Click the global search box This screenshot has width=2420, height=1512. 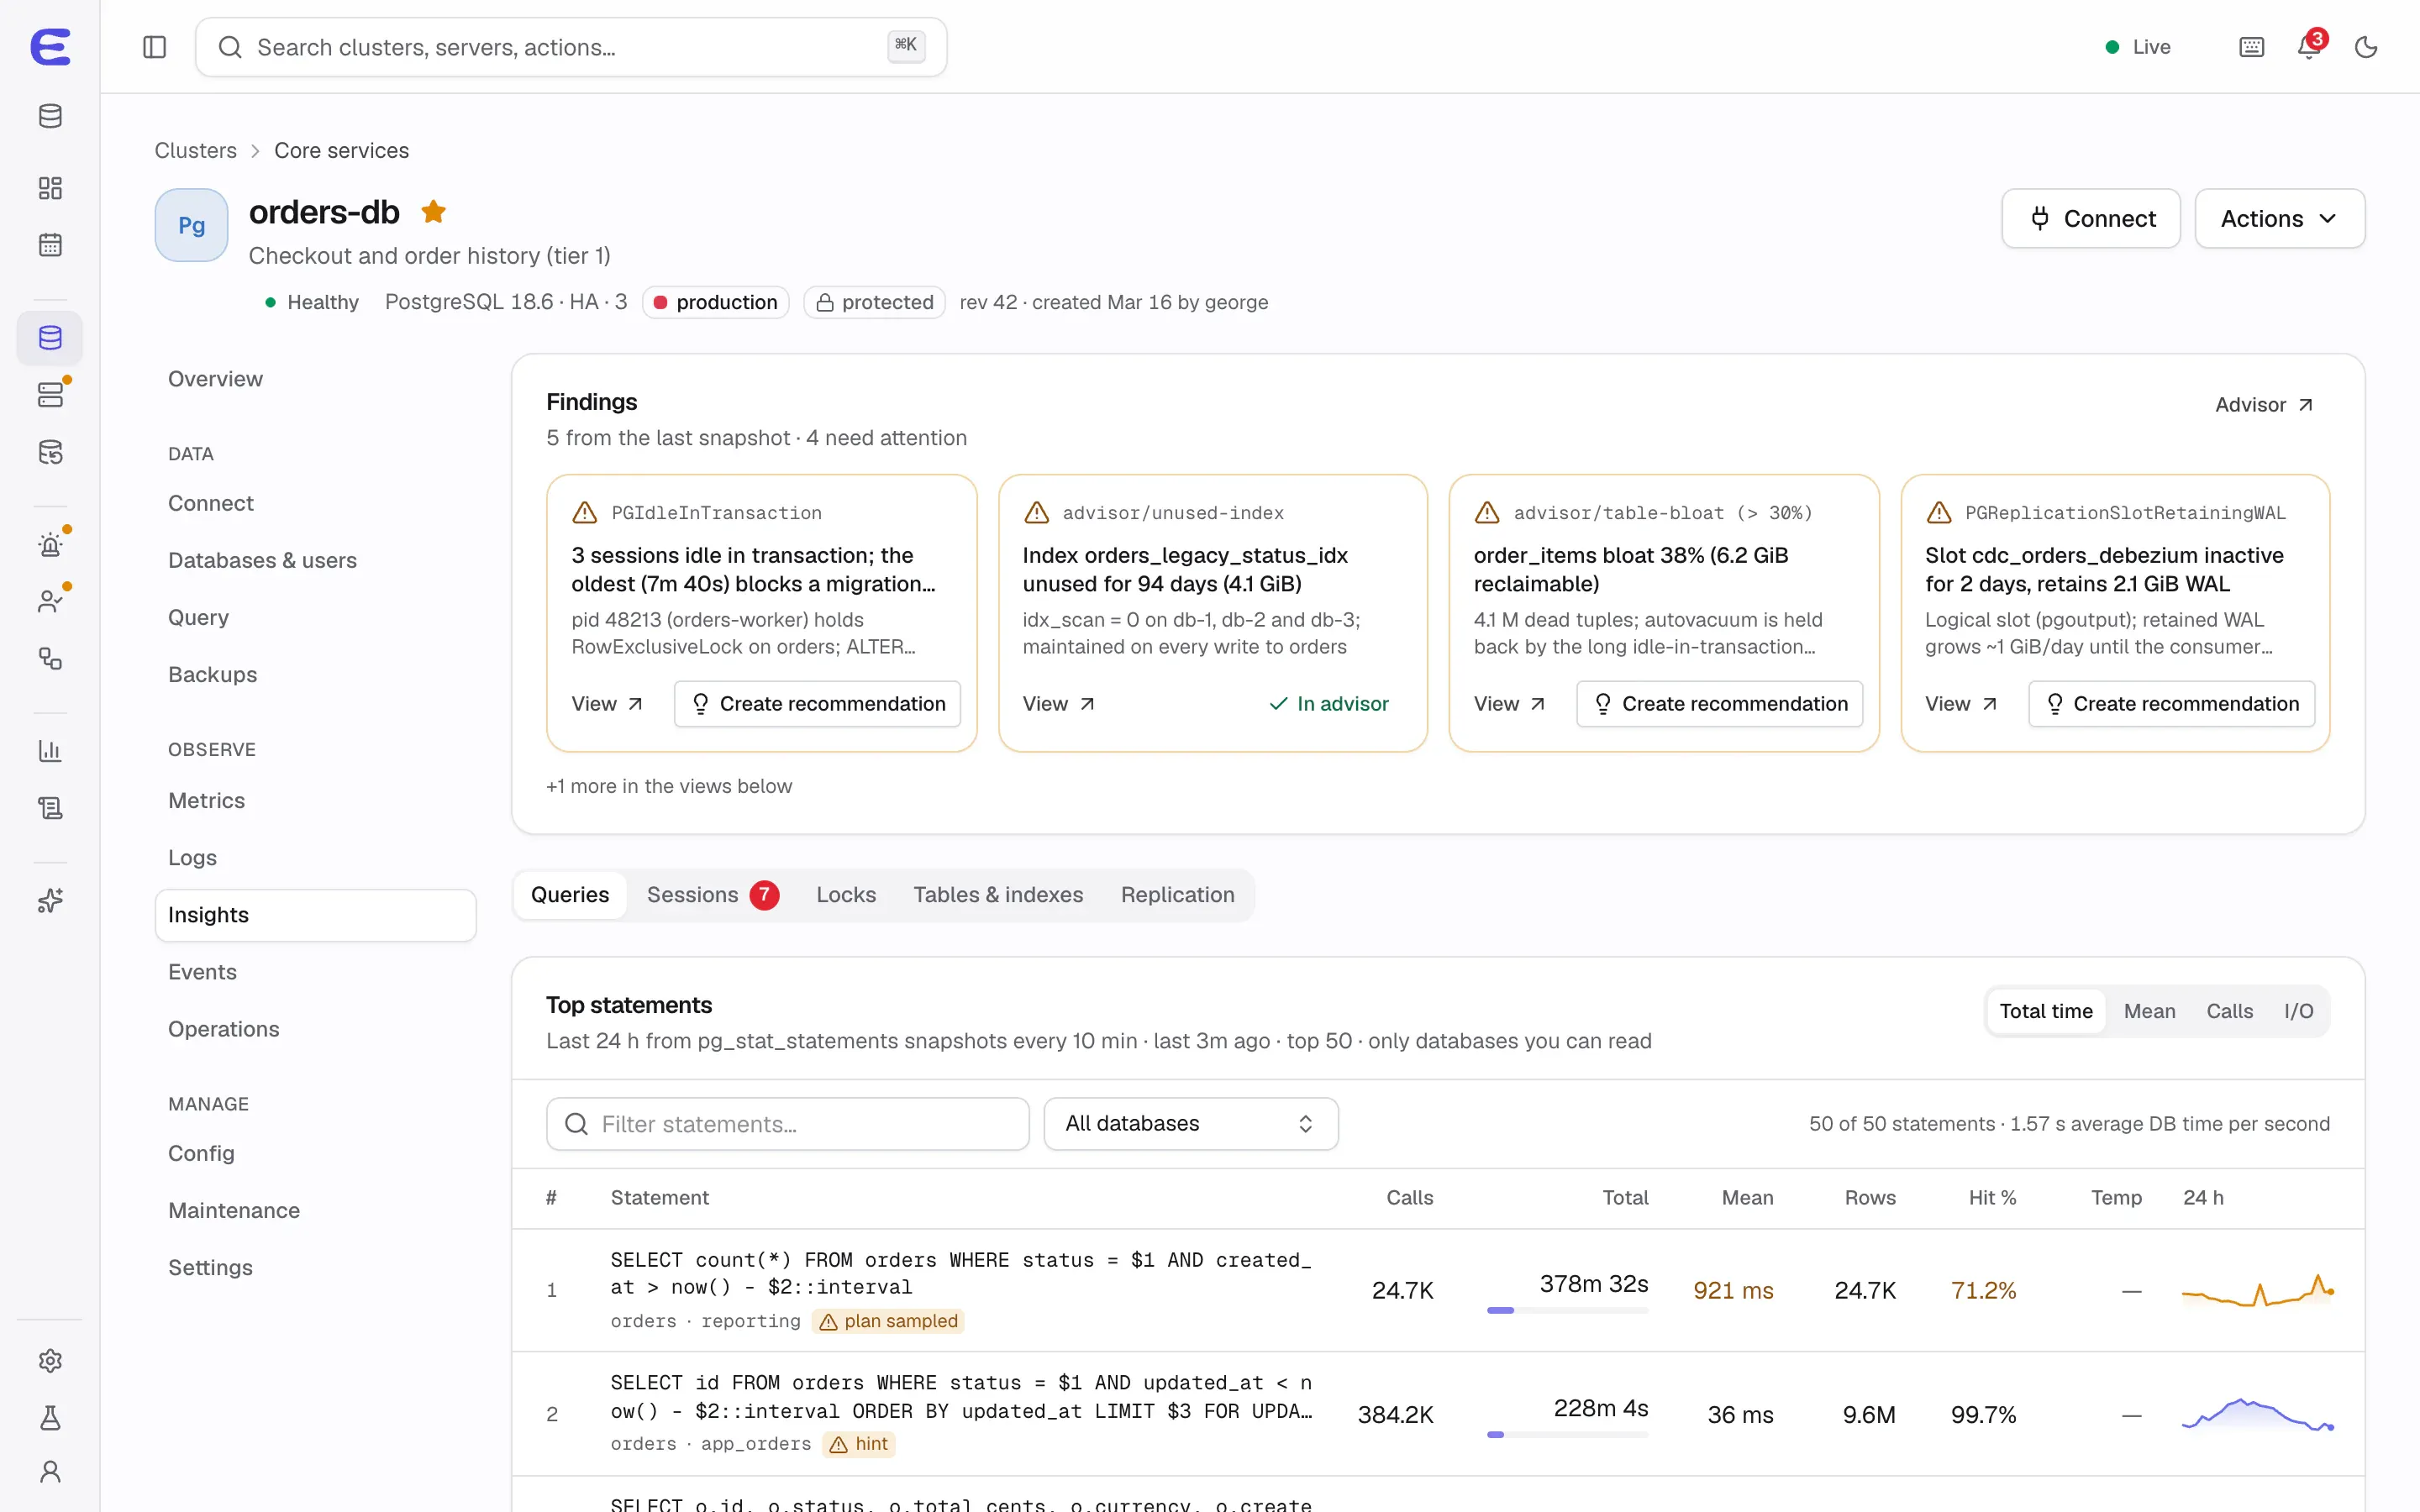point(571,47)
